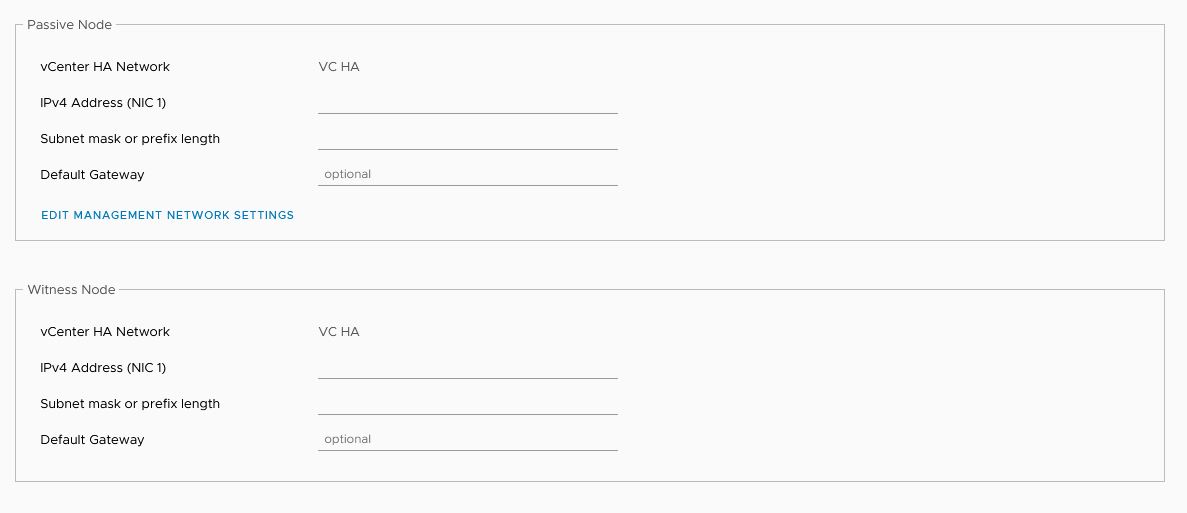Focus the Passive Node subnet mask field
The image size is (1187, 513).
tap(468, 139)
